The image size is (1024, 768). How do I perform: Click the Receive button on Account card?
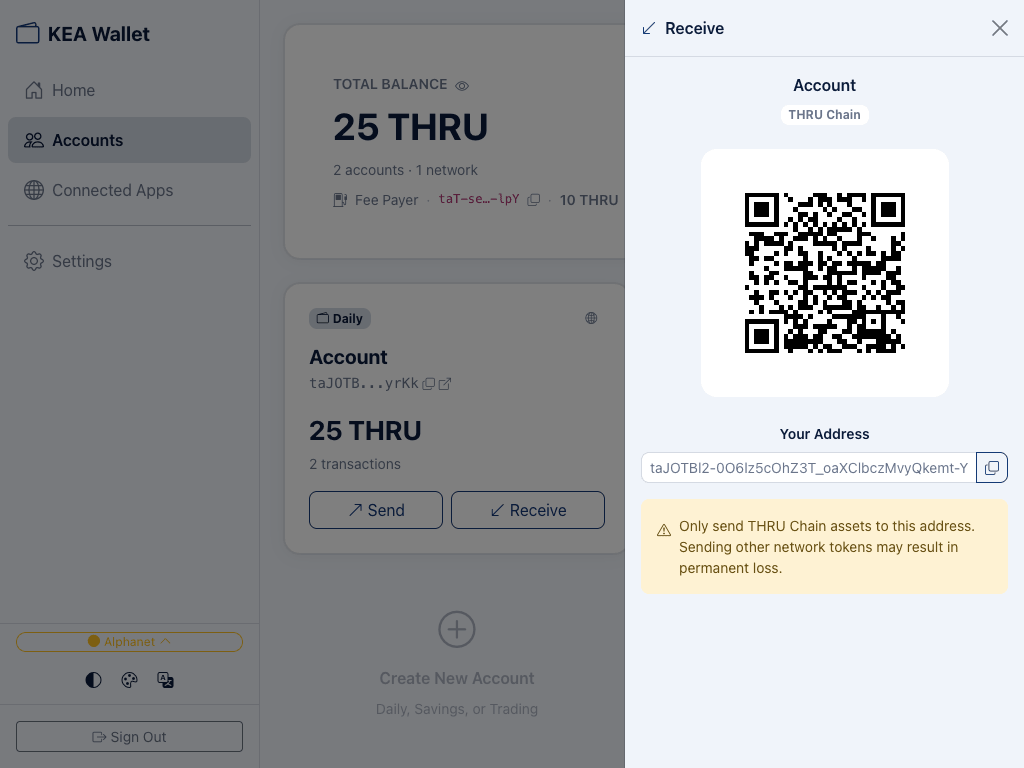coord(528,510)
